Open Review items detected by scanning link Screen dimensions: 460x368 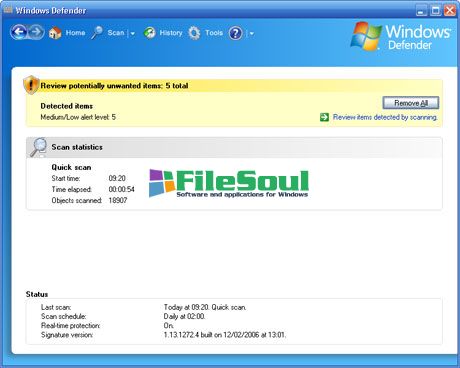[385, 117]
